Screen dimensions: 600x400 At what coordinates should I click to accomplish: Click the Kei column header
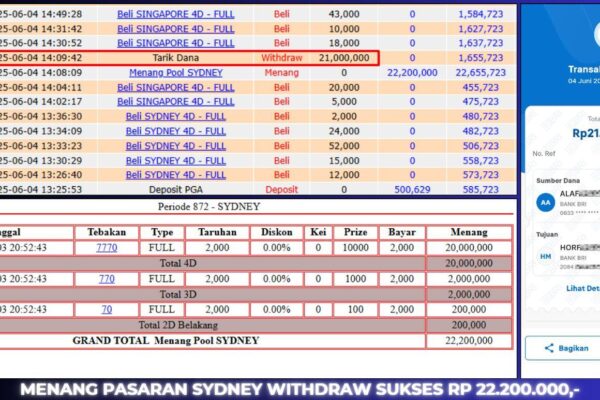pyautogui.click(x=318, y=232)
